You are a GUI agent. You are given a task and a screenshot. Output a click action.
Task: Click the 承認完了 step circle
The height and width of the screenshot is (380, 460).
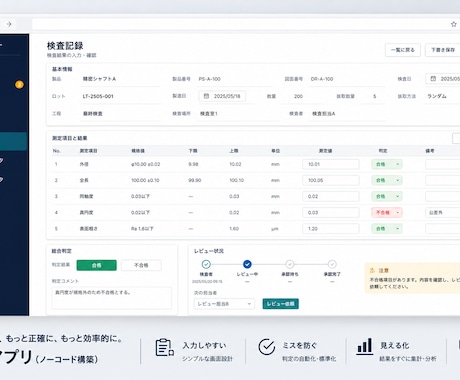click(332, 264)
